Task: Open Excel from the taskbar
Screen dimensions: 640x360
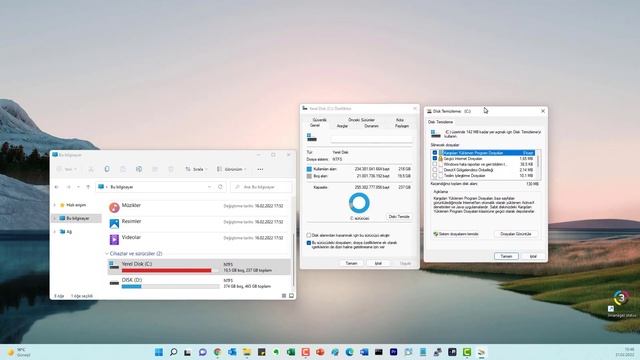Action: tap(291, 352)
